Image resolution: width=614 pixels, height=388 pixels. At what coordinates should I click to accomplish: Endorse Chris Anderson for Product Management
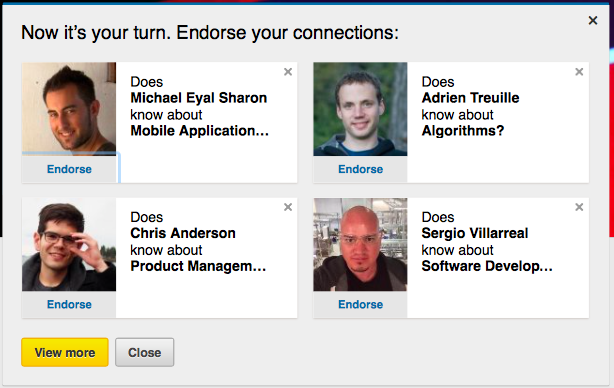(x=69, y=305)
